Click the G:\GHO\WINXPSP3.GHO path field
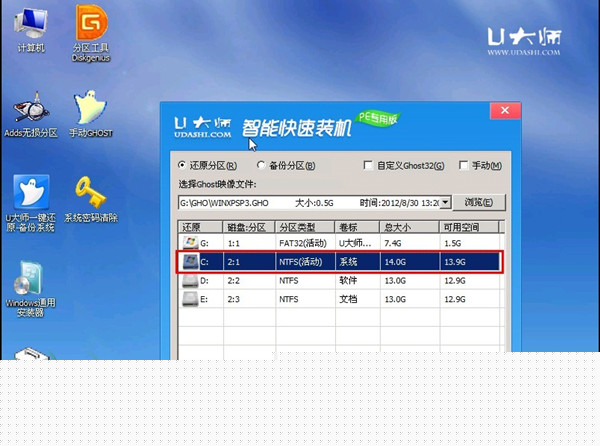The width and height of the screenshot is (600, 446). tap(260, 203)
